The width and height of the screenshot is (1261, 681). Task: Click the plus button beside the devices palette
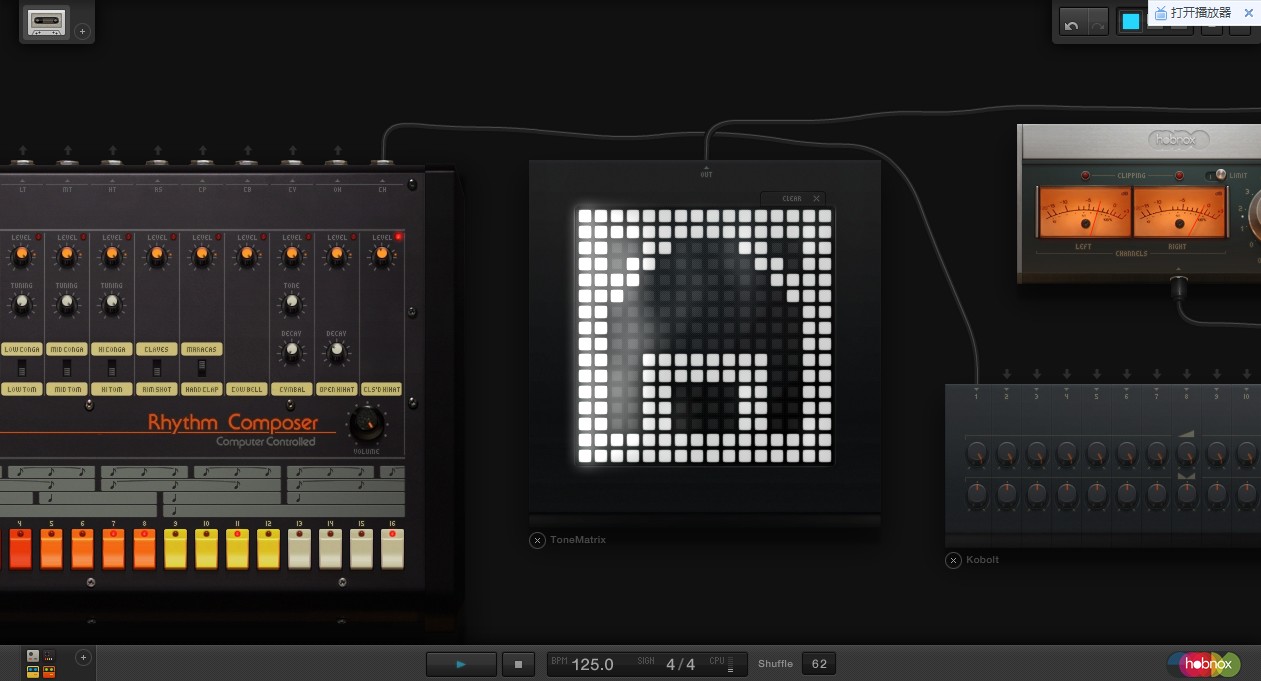click(84, 658)
